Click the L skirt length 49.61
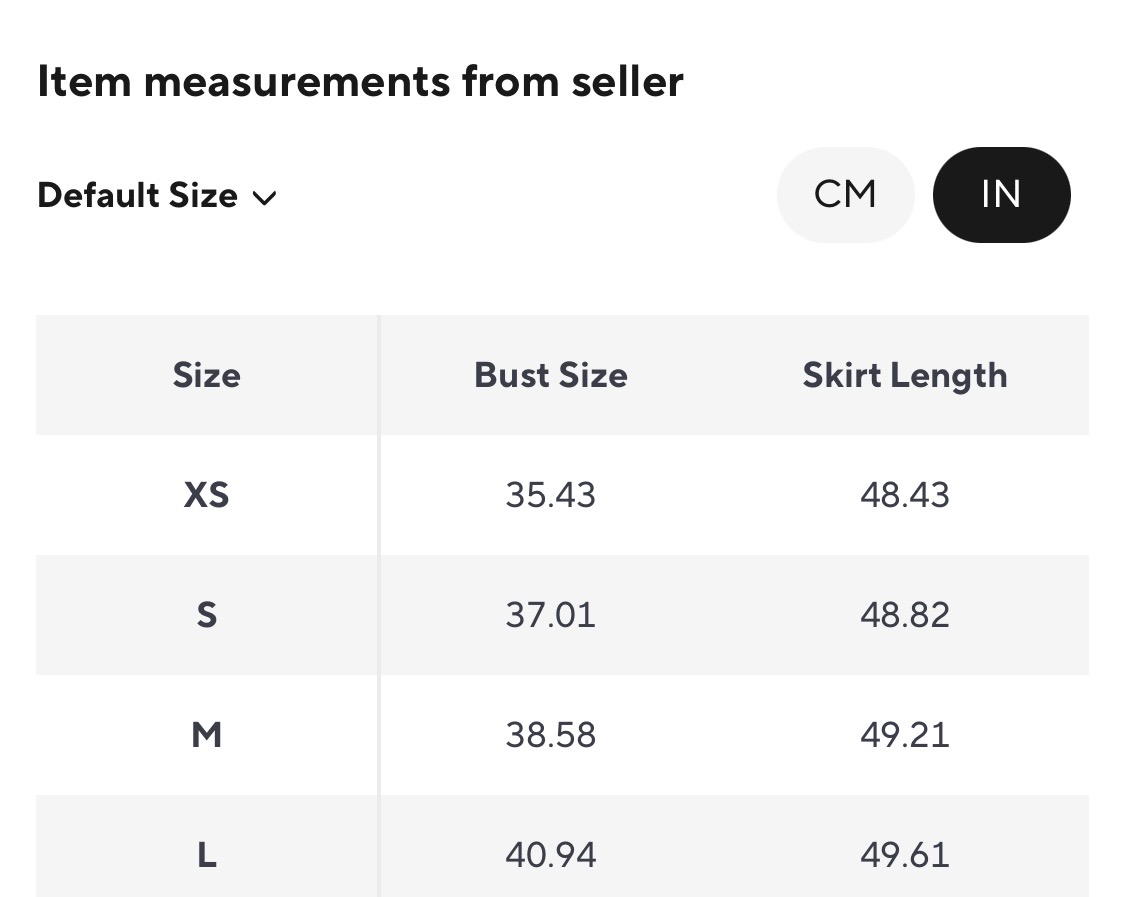 click(x=904, y=855)
